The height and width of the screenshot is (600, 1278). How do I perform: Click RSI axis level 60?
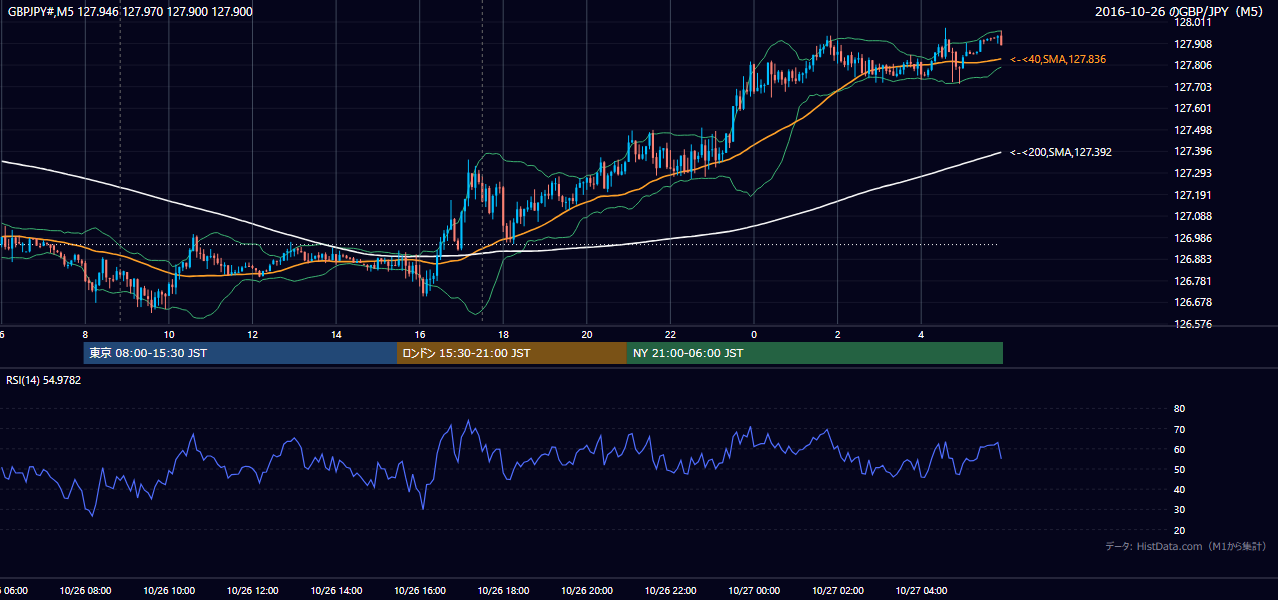1179,449
